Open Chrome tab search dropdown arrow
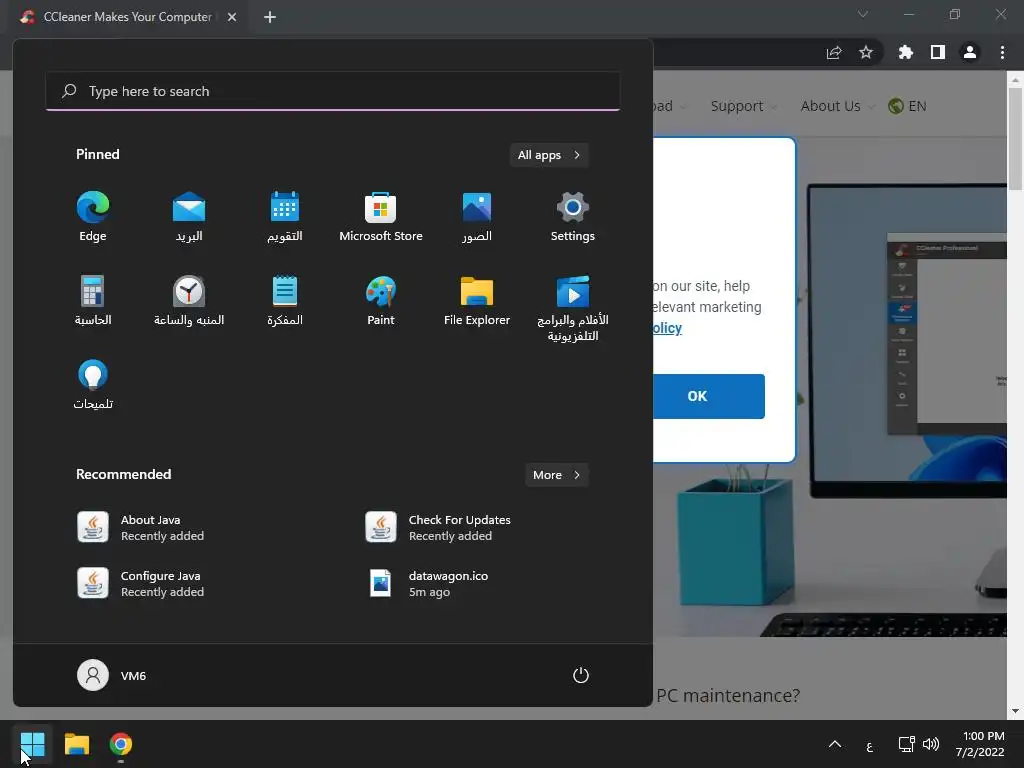The image size is (1024, 768). pyautogui.click(x=863, y=14)
